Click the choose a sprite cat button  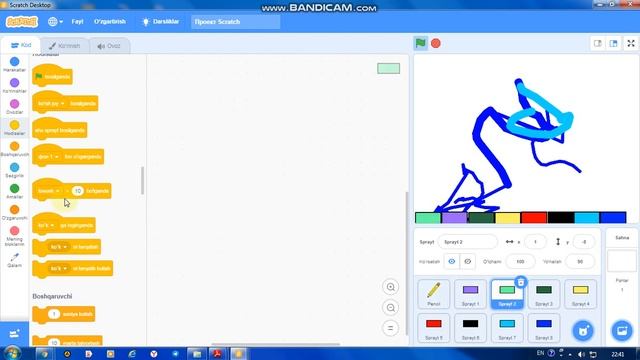[583, 331]
